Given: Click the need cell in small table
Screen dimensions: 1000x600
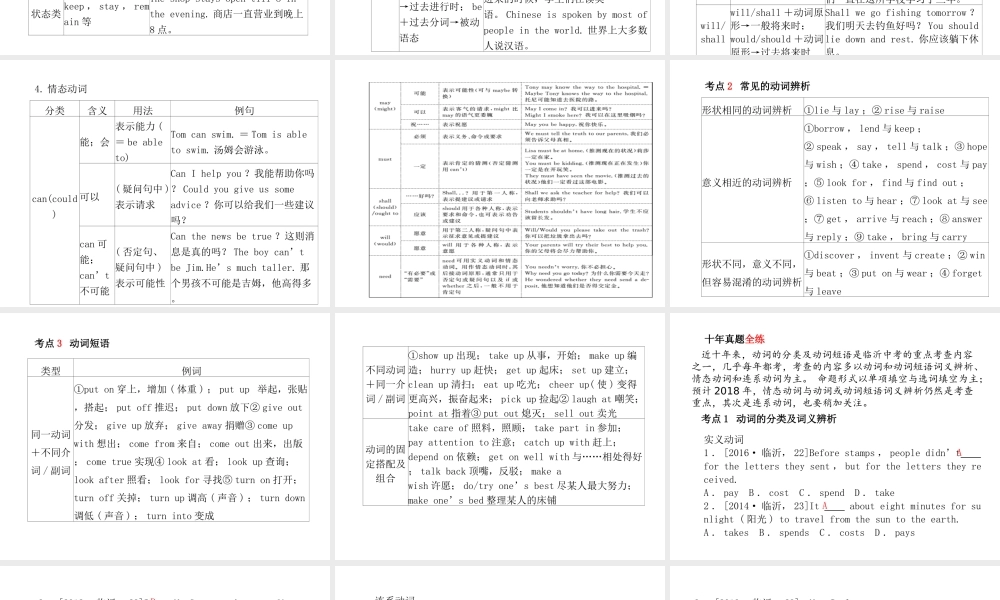Looking at the screenshot, I should pyautogui.click(x=385, y=276).
